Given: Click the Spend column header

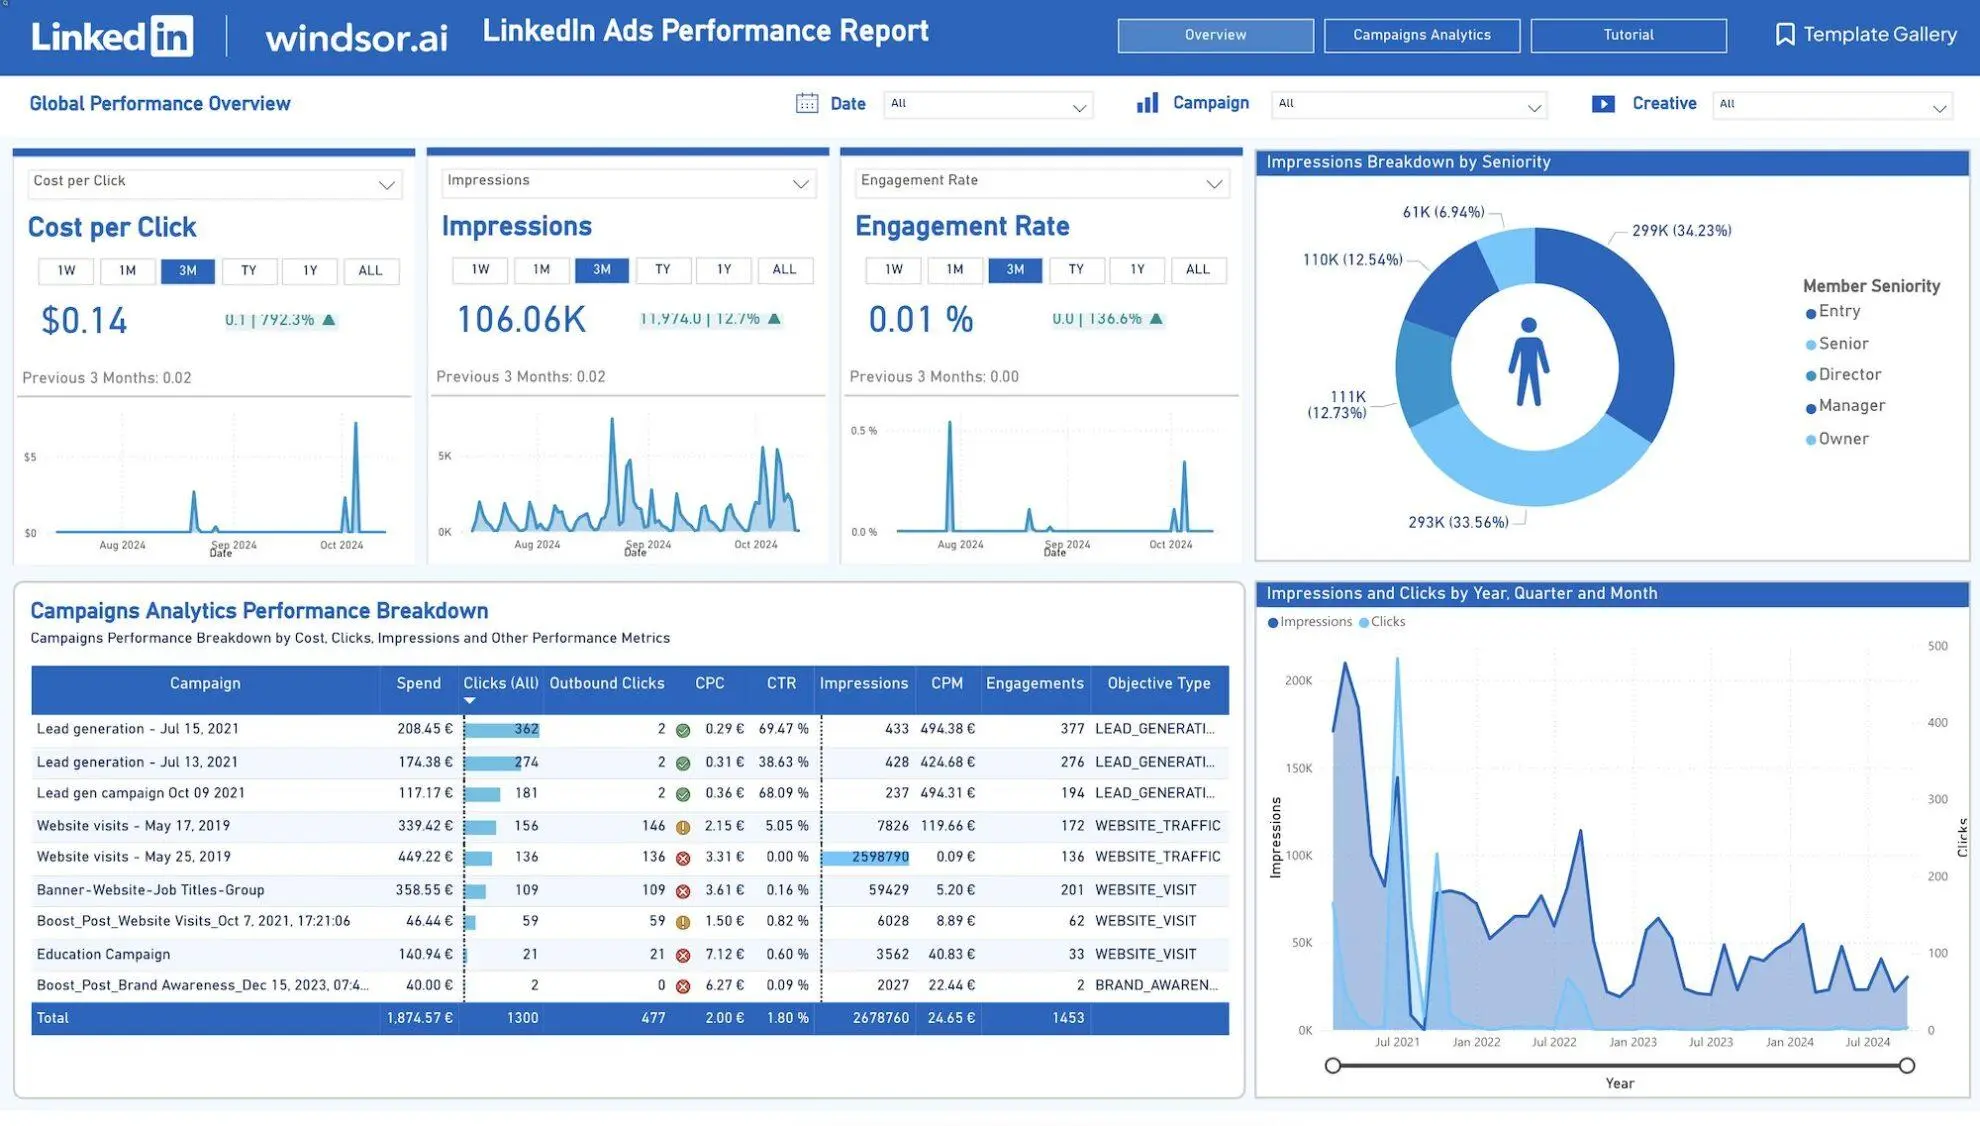Looking at the screenshot, I should click(x=418, y=684).
